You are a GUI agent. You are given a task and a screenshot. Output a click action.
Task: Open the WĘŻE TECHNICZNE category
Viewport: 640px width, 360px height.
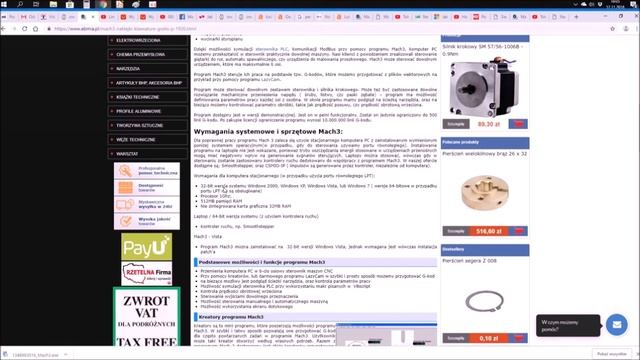click(148, 140)
